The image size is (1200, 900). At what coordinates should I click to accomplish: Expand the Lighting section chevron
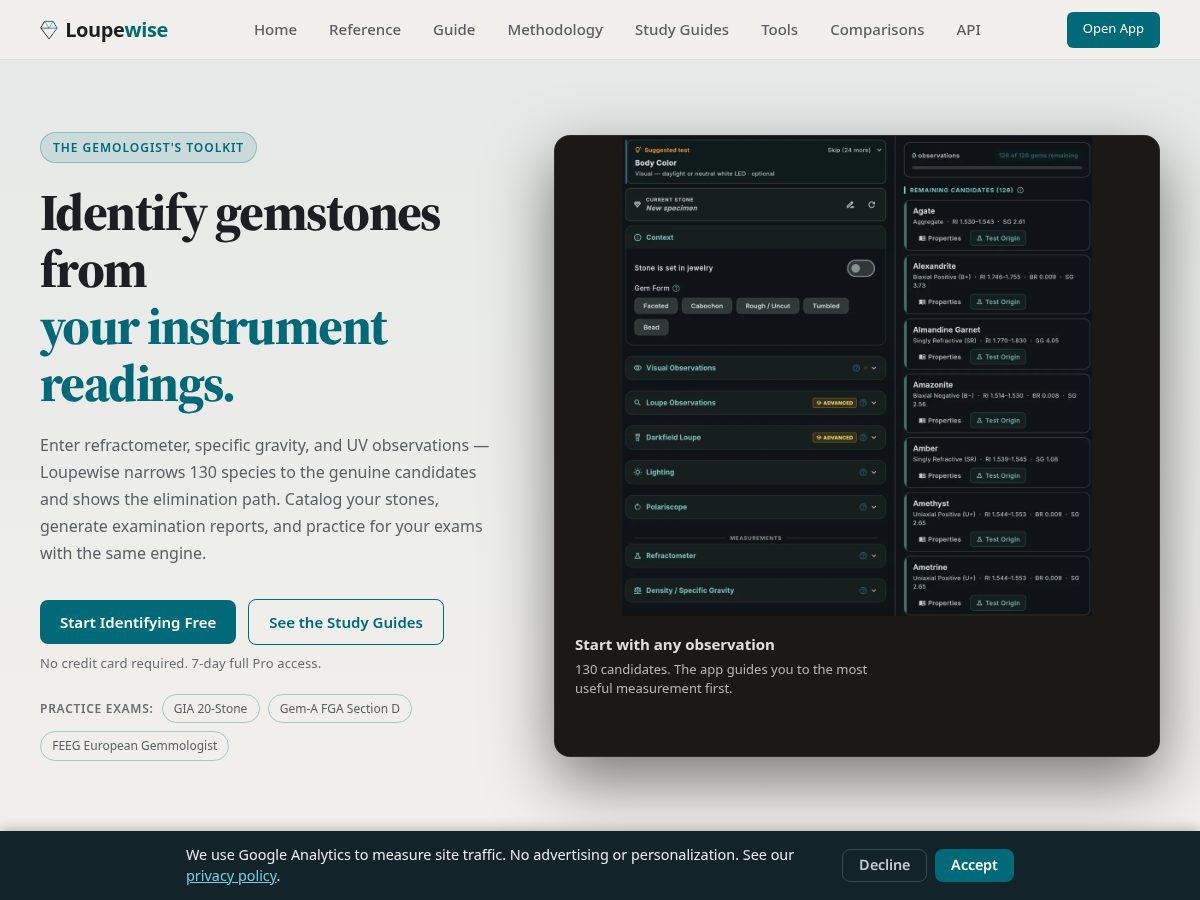874,472
